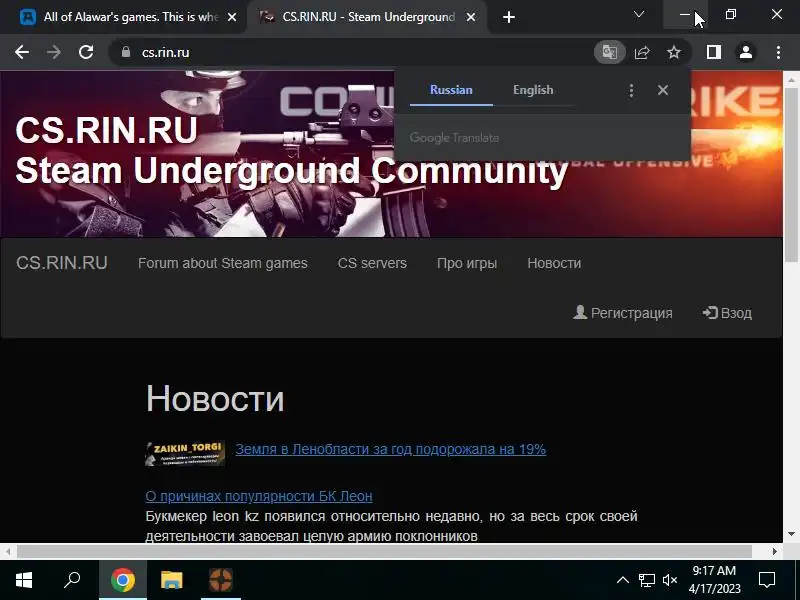Click the muted volume tray icon
The image size is (800, 600).
pyautogui.click(x=669, y=580)
